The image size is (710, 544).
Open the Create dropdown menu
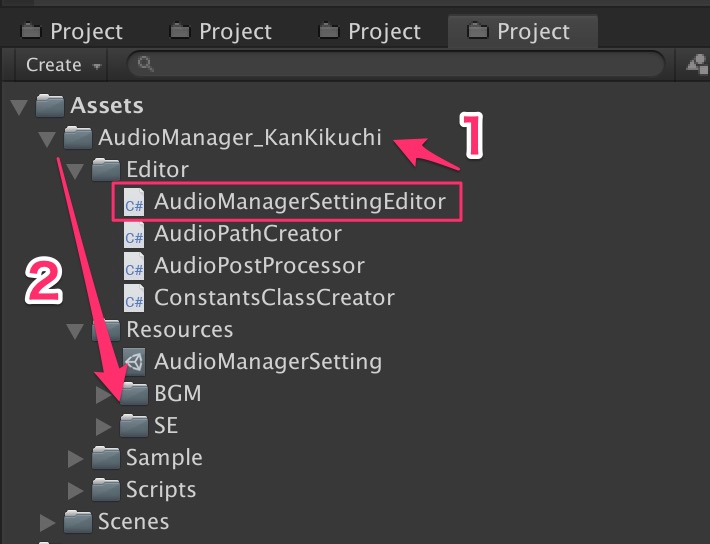[x=64, y=65]
